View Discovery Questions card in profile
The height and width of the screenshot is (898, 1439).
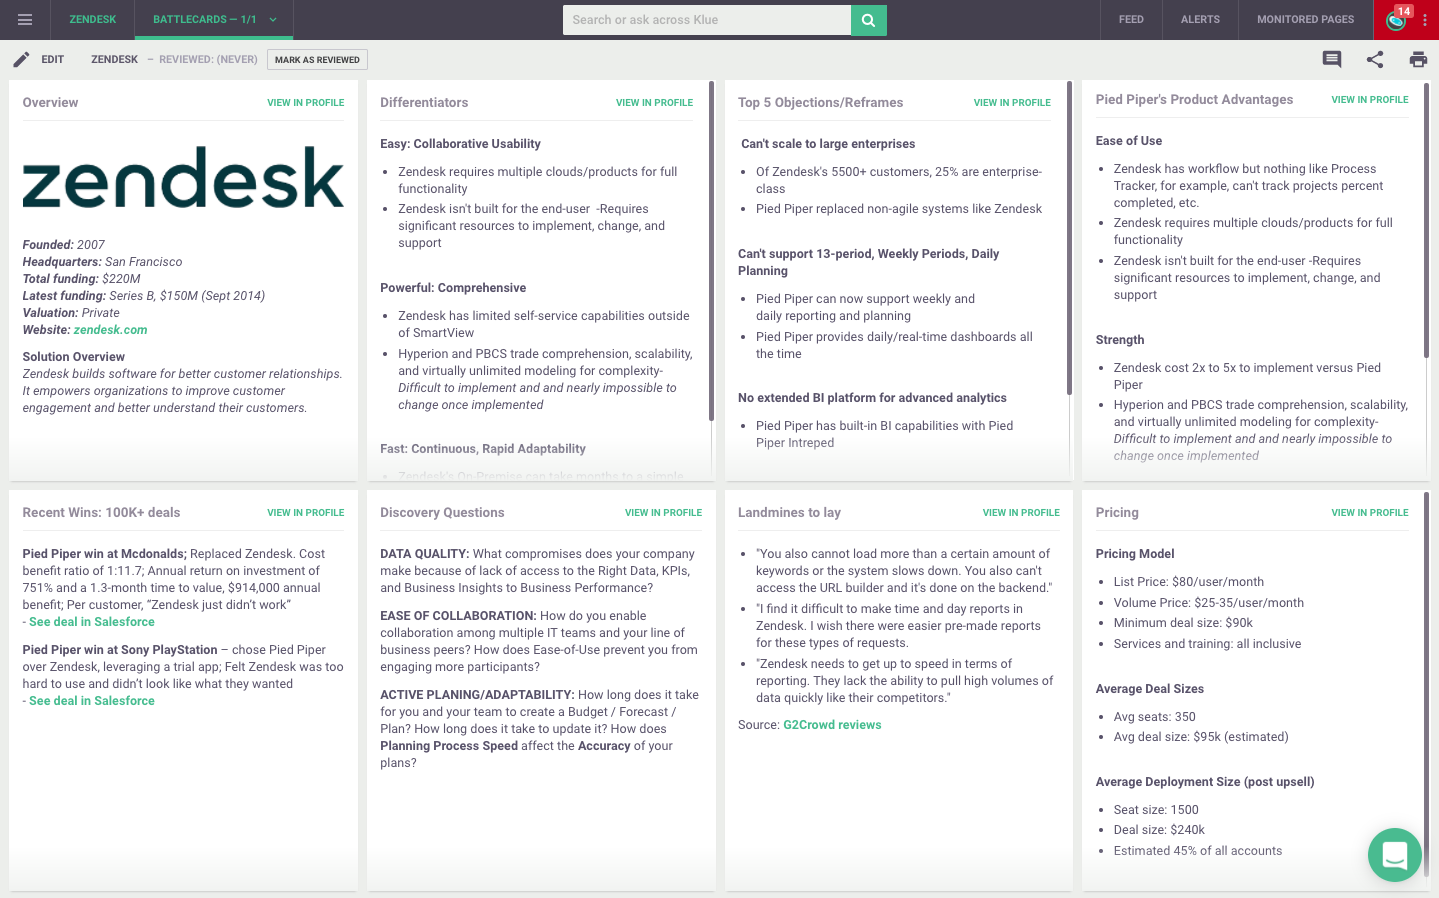coord(663,513)
